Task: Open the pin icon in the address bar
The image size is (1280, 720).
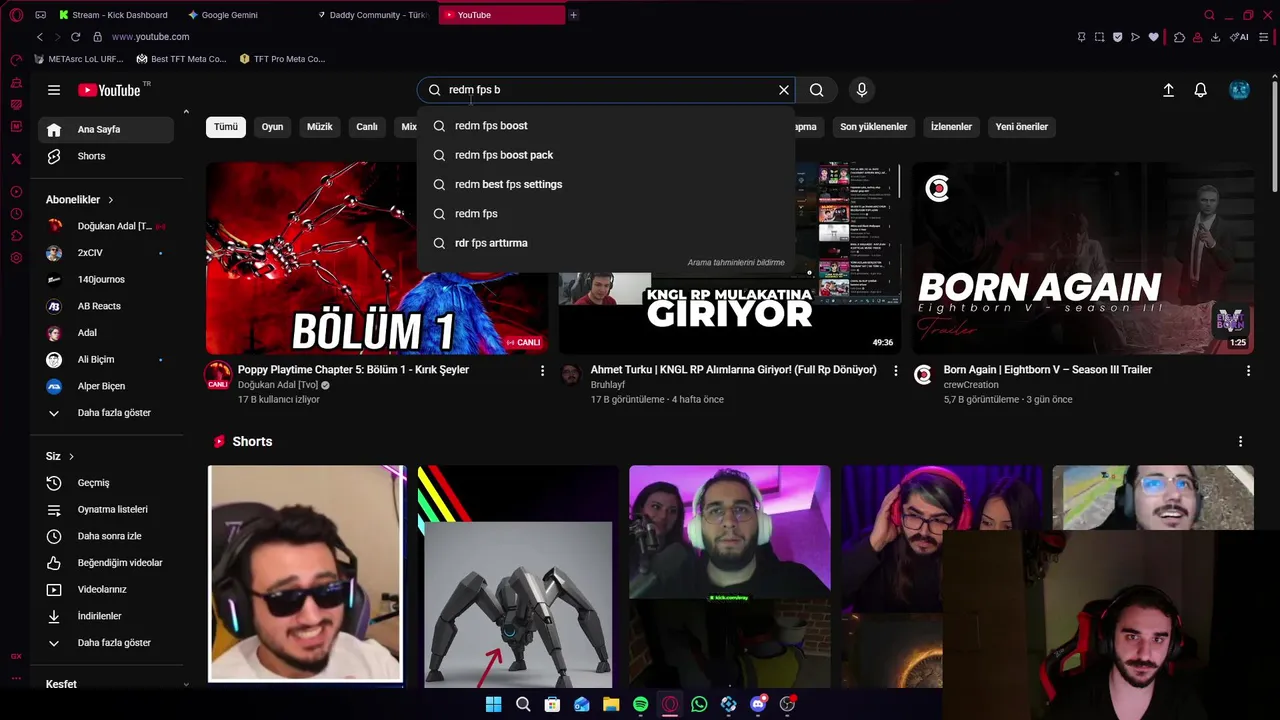Action: click(x=1081, y=37)
